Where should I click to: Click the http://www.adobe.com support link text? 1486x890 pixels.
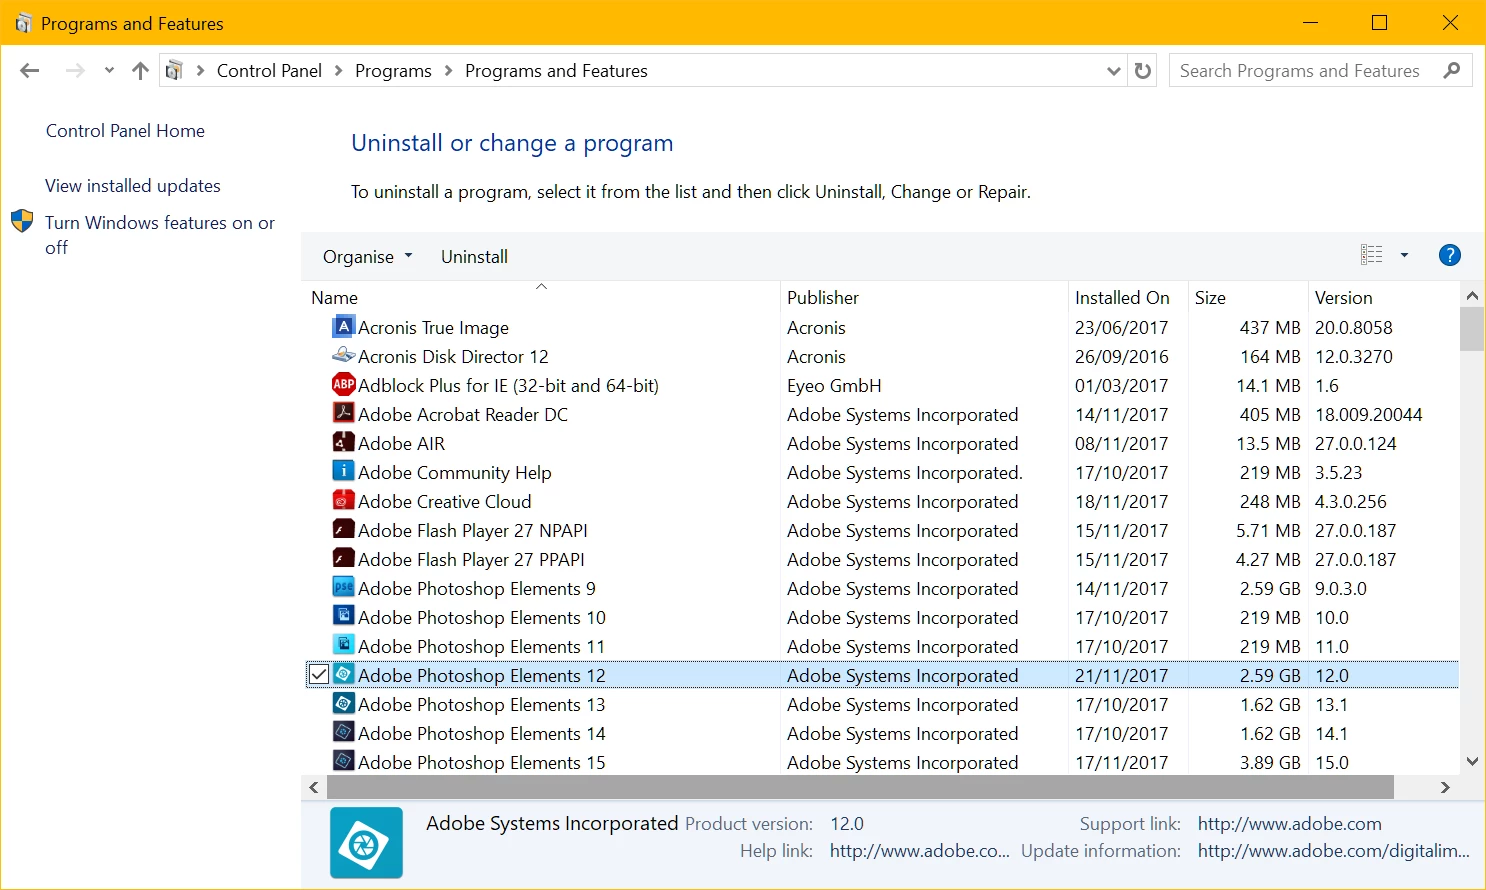(1289, 824)
